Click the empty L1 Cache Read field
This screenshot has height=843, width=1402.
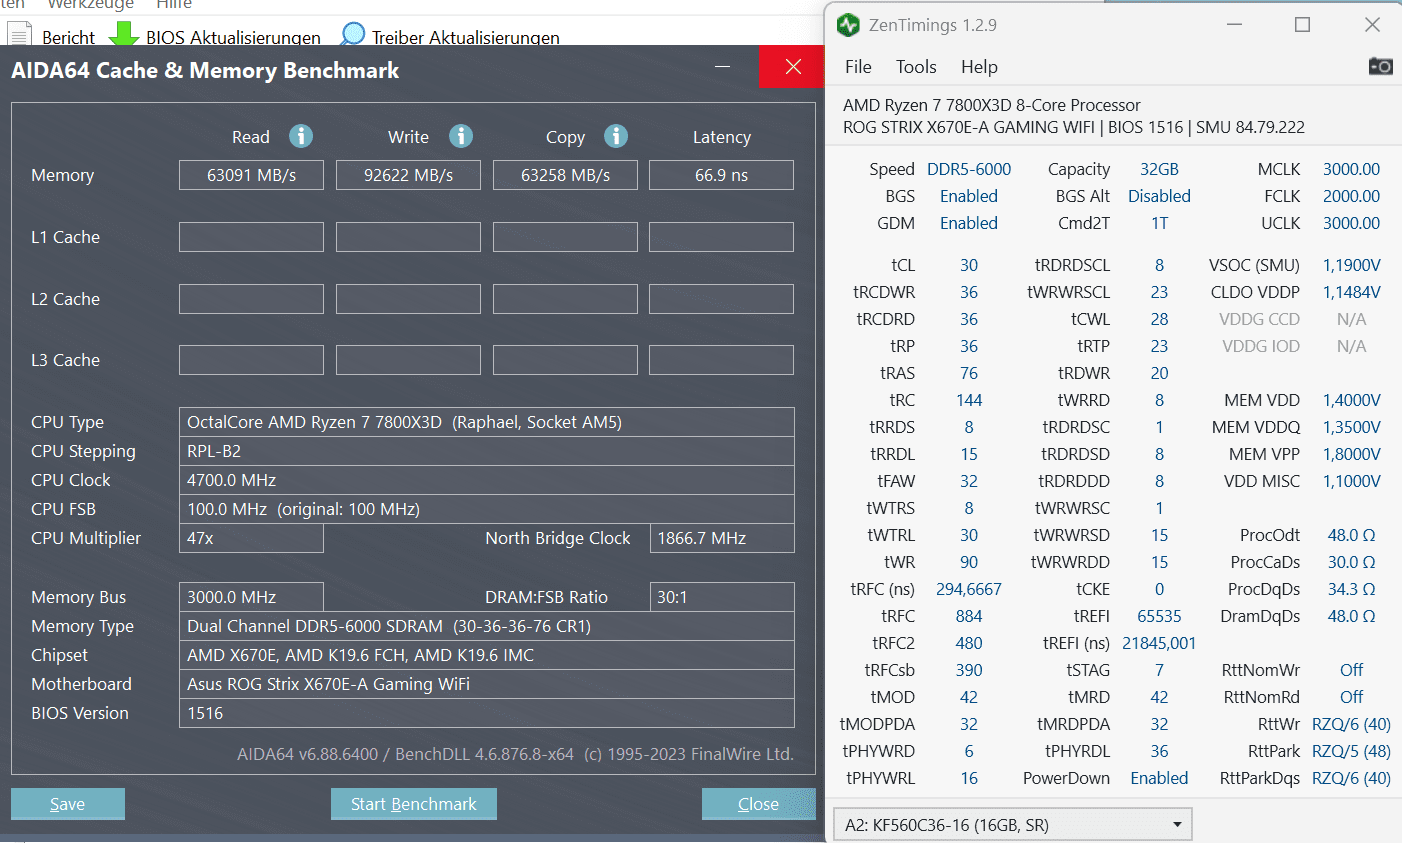[251, 237]
